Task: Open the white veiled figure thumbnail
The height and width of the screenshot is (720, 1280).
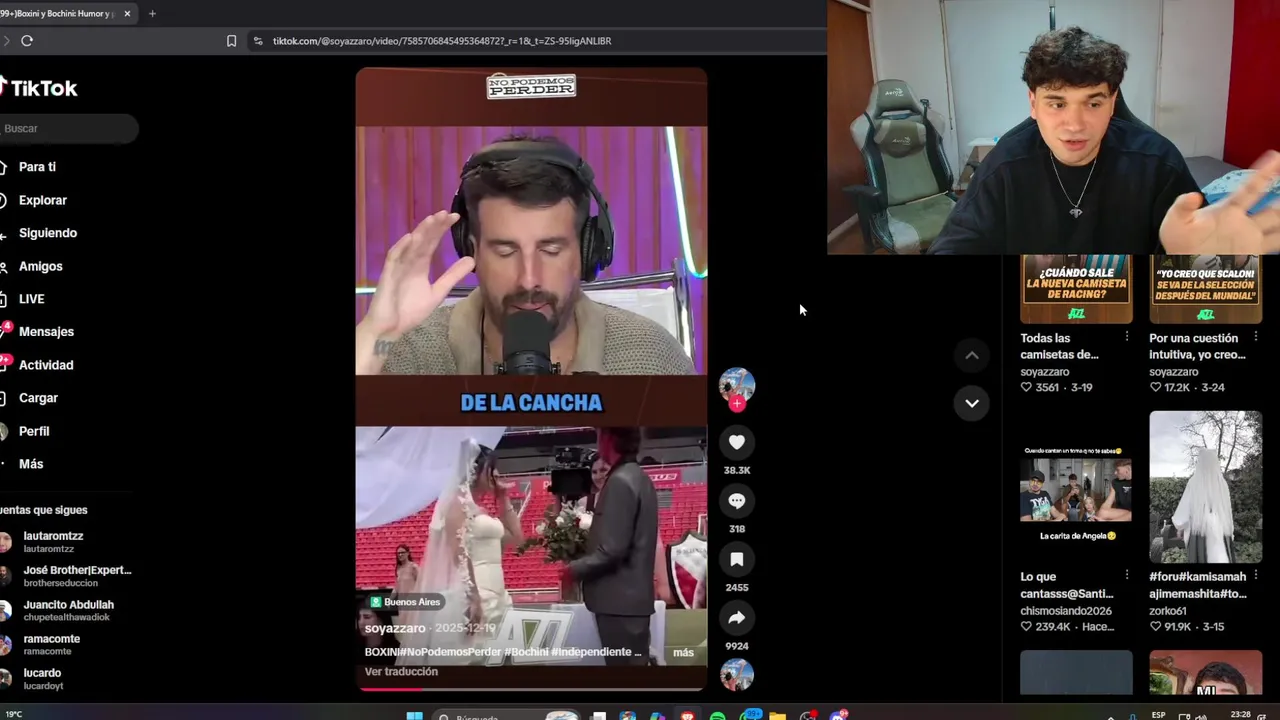Action: point(1205,488)
